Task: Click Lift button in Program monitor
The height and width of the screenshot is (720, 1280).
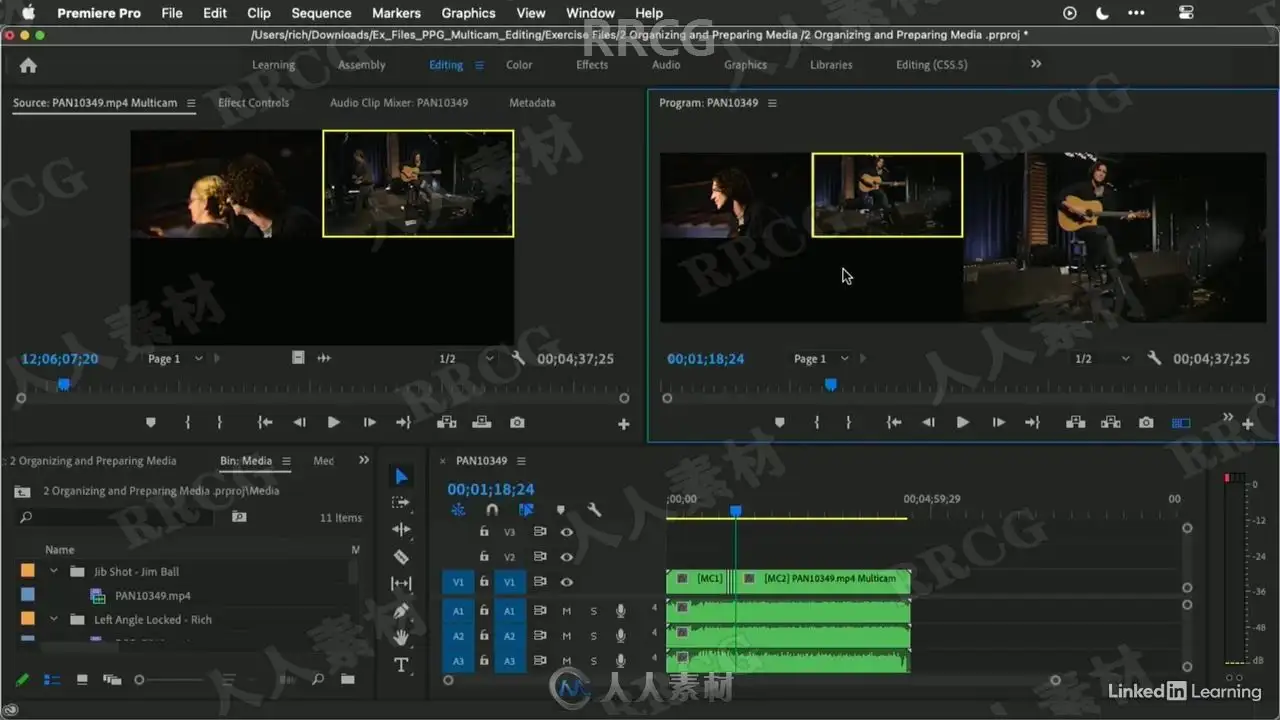Action: coord(1076,423)
